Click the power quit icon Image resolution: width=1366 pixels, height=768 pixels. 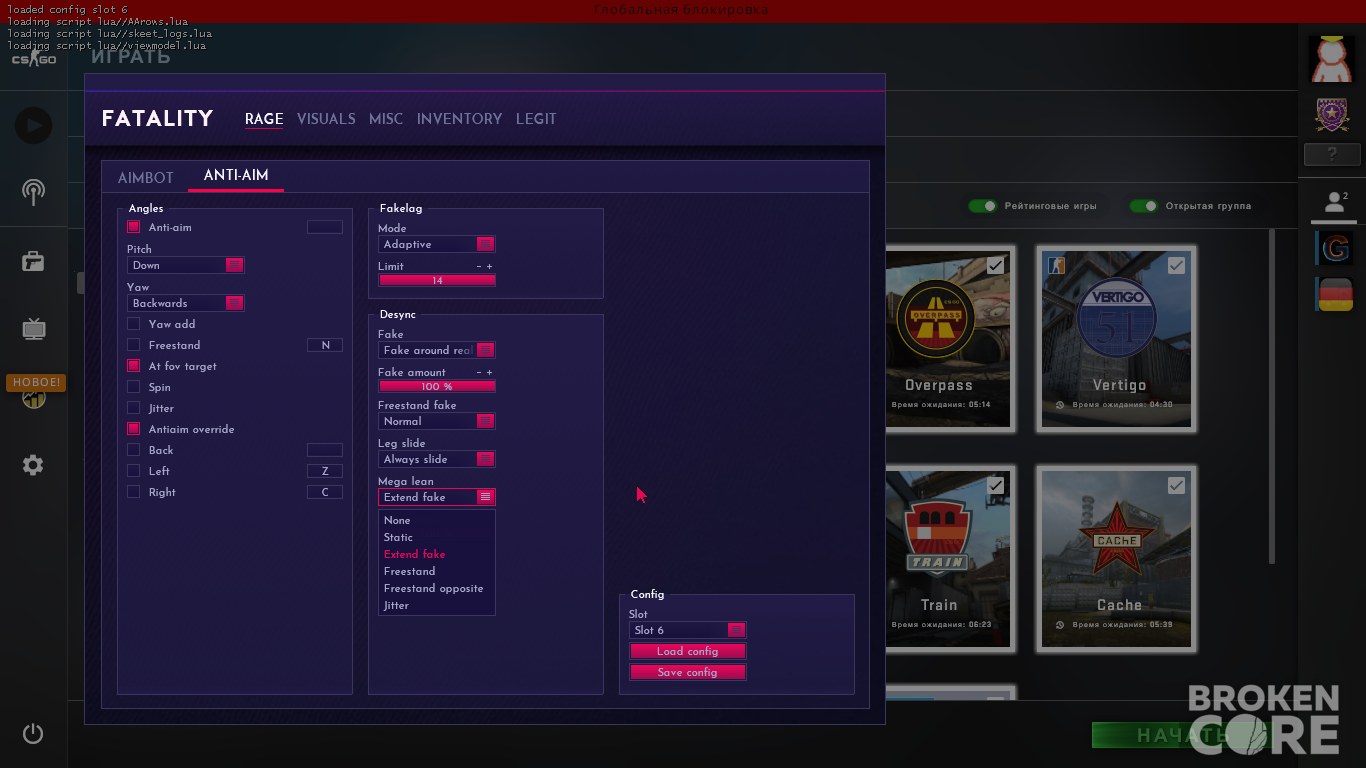click(33, 733)
